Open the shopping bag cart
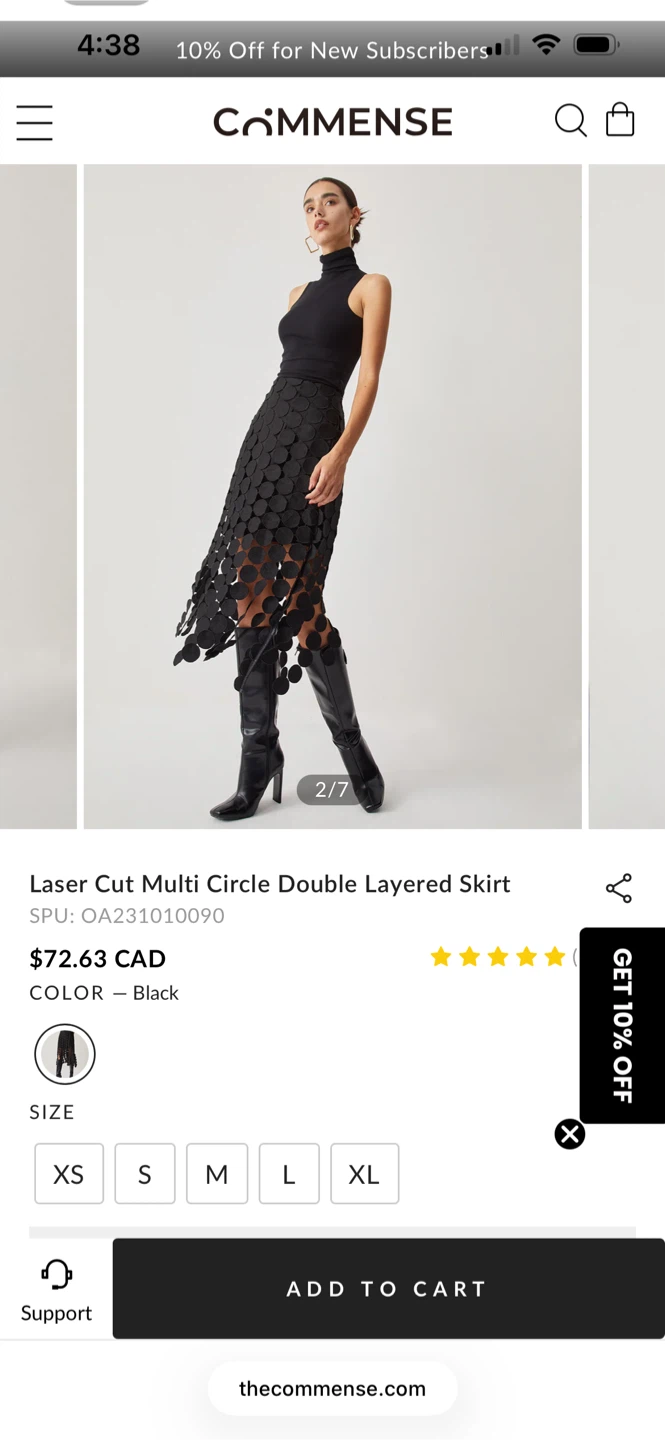The height and width of the screenshot is (1440, 665). [620, 120]
